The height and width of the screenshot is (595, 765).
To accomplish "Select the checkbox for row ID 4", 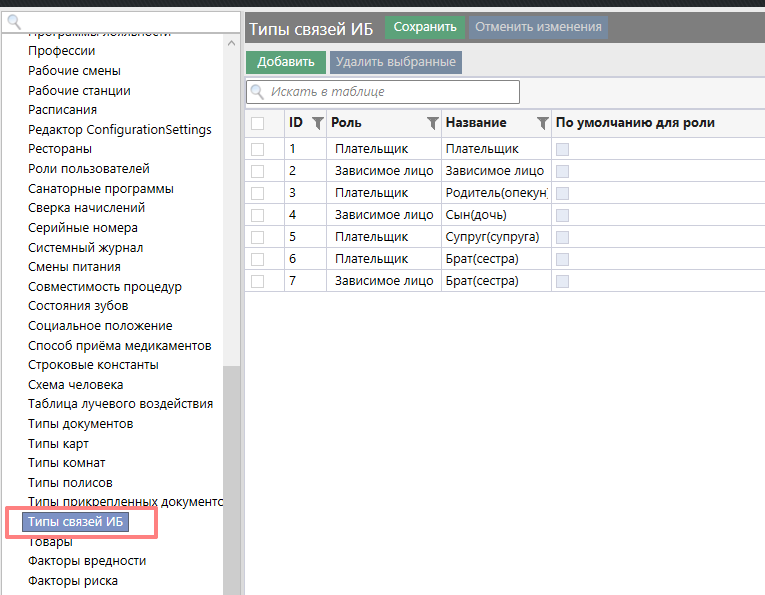I will click(x=258, y=215).
